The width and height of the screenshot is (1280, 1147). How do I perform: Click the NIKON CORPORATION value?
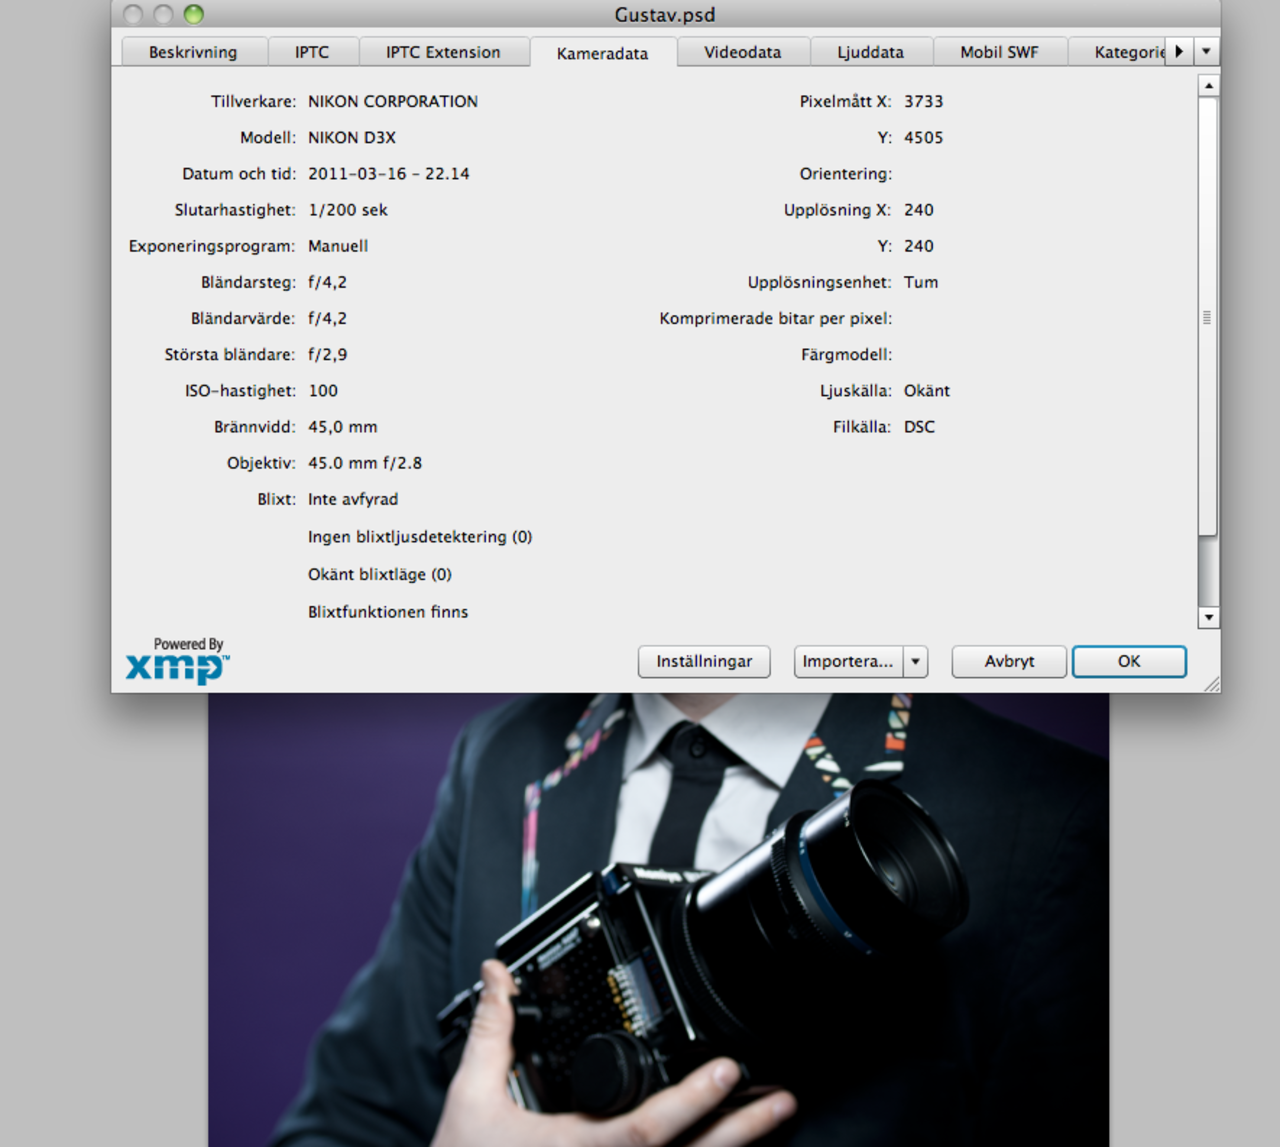point(393,101)
